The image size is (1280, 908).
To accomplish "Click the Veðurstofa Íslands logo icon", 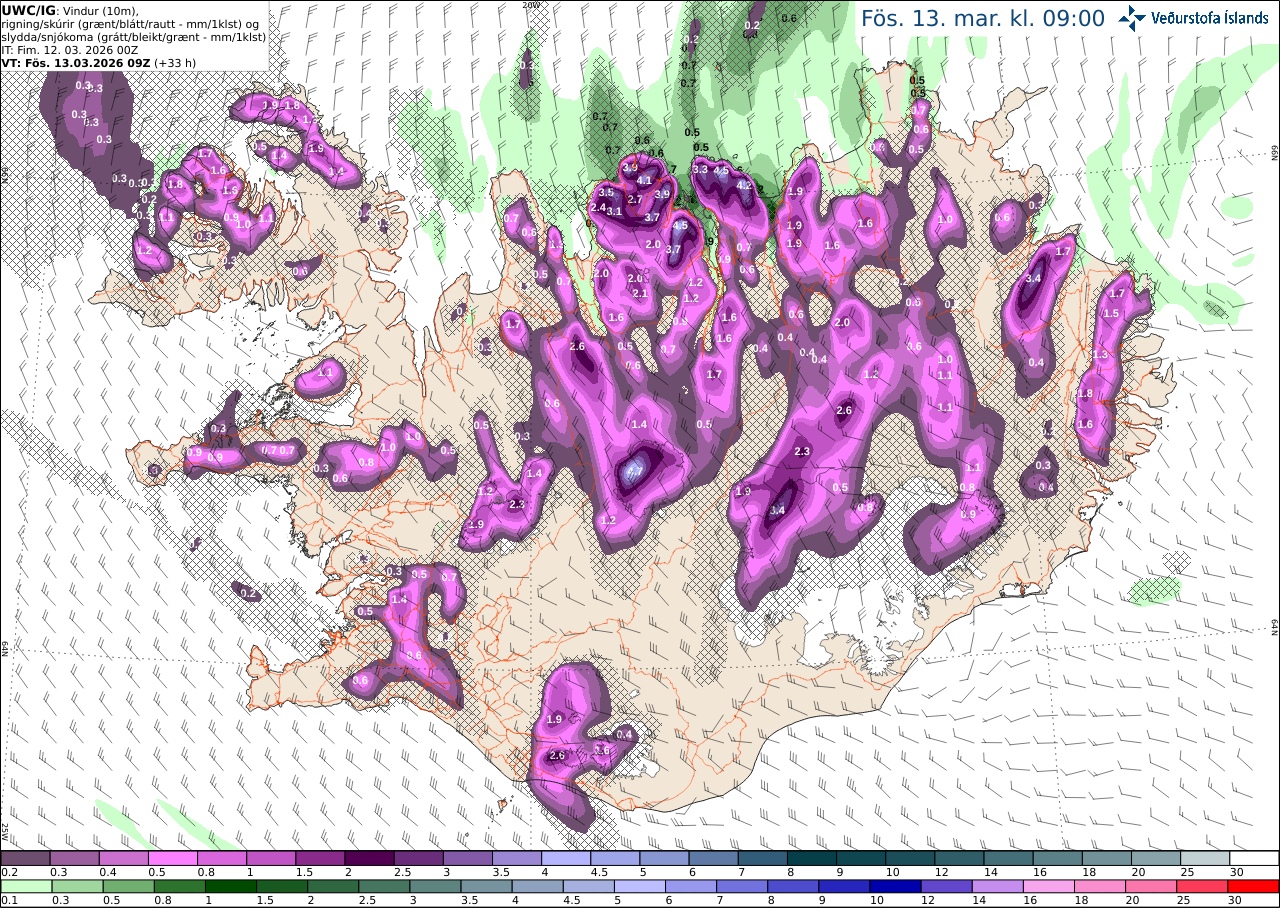I will 1132,17.
